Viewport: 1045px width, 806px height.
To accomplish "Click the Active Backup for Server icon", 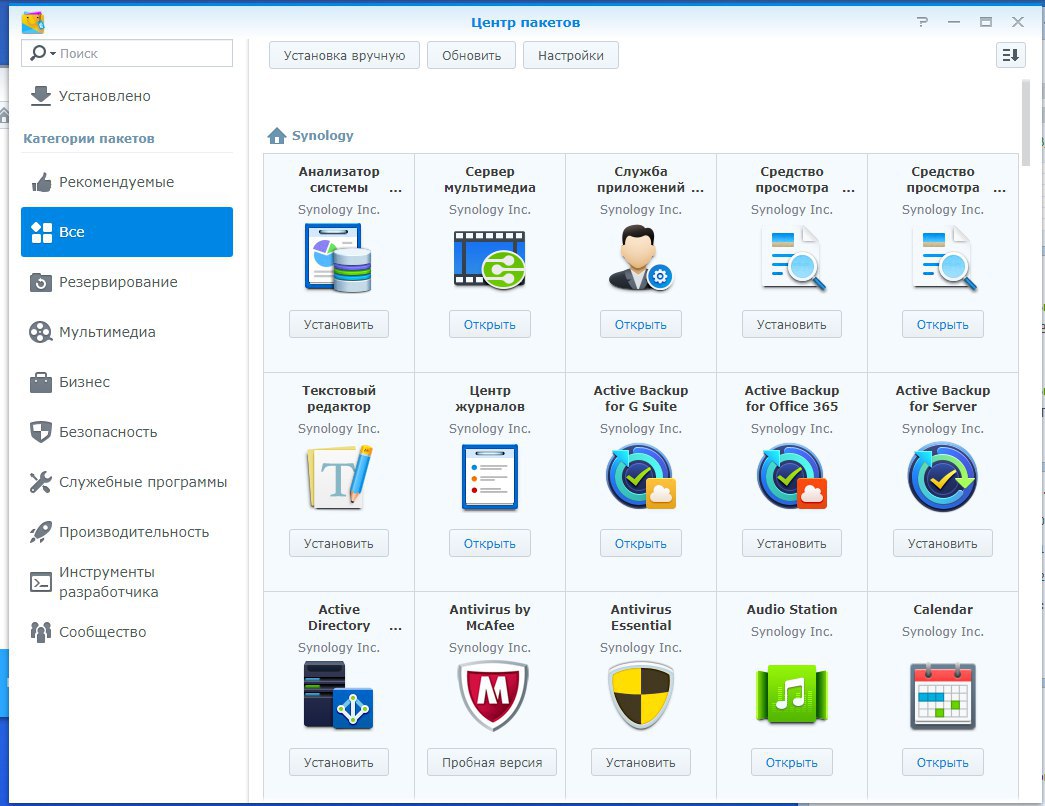I will (x=942, y=477).
